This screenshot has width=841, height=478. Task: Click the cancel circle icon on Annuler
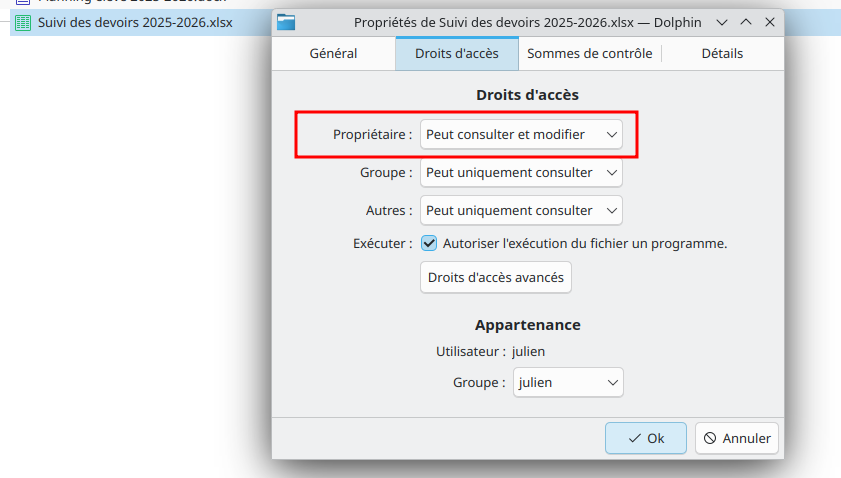click(710, 438)
